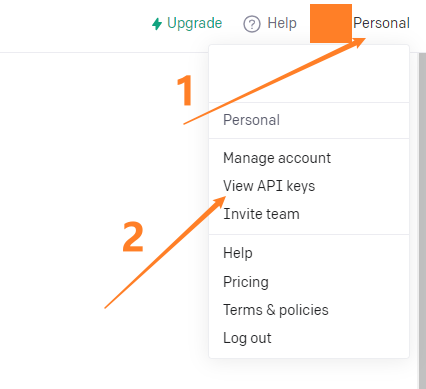Open Terms & policies menu entry
This screenshot has height=389, width=426.
pyautogui.click(x=276, y=310)
